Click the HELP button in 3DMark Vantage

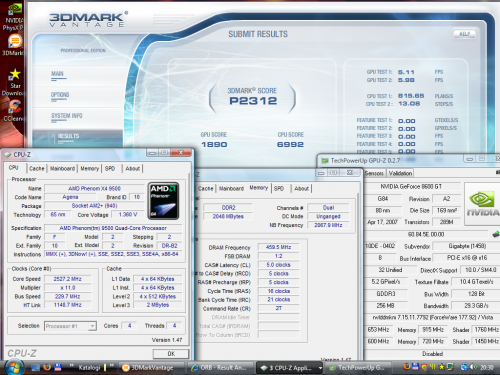pos(464,34)
